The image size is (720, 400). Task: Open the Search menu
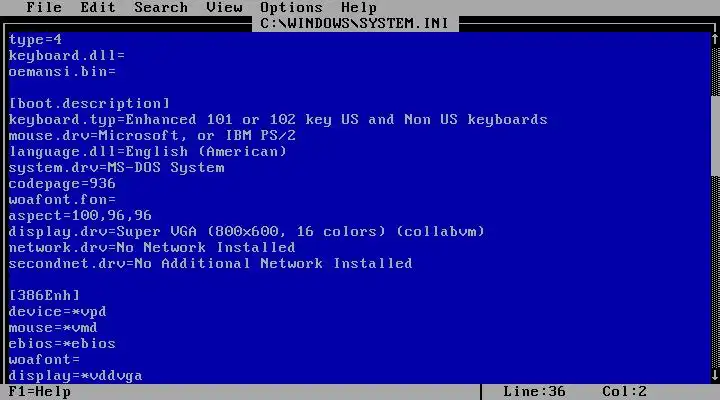[x=161, y=7]
